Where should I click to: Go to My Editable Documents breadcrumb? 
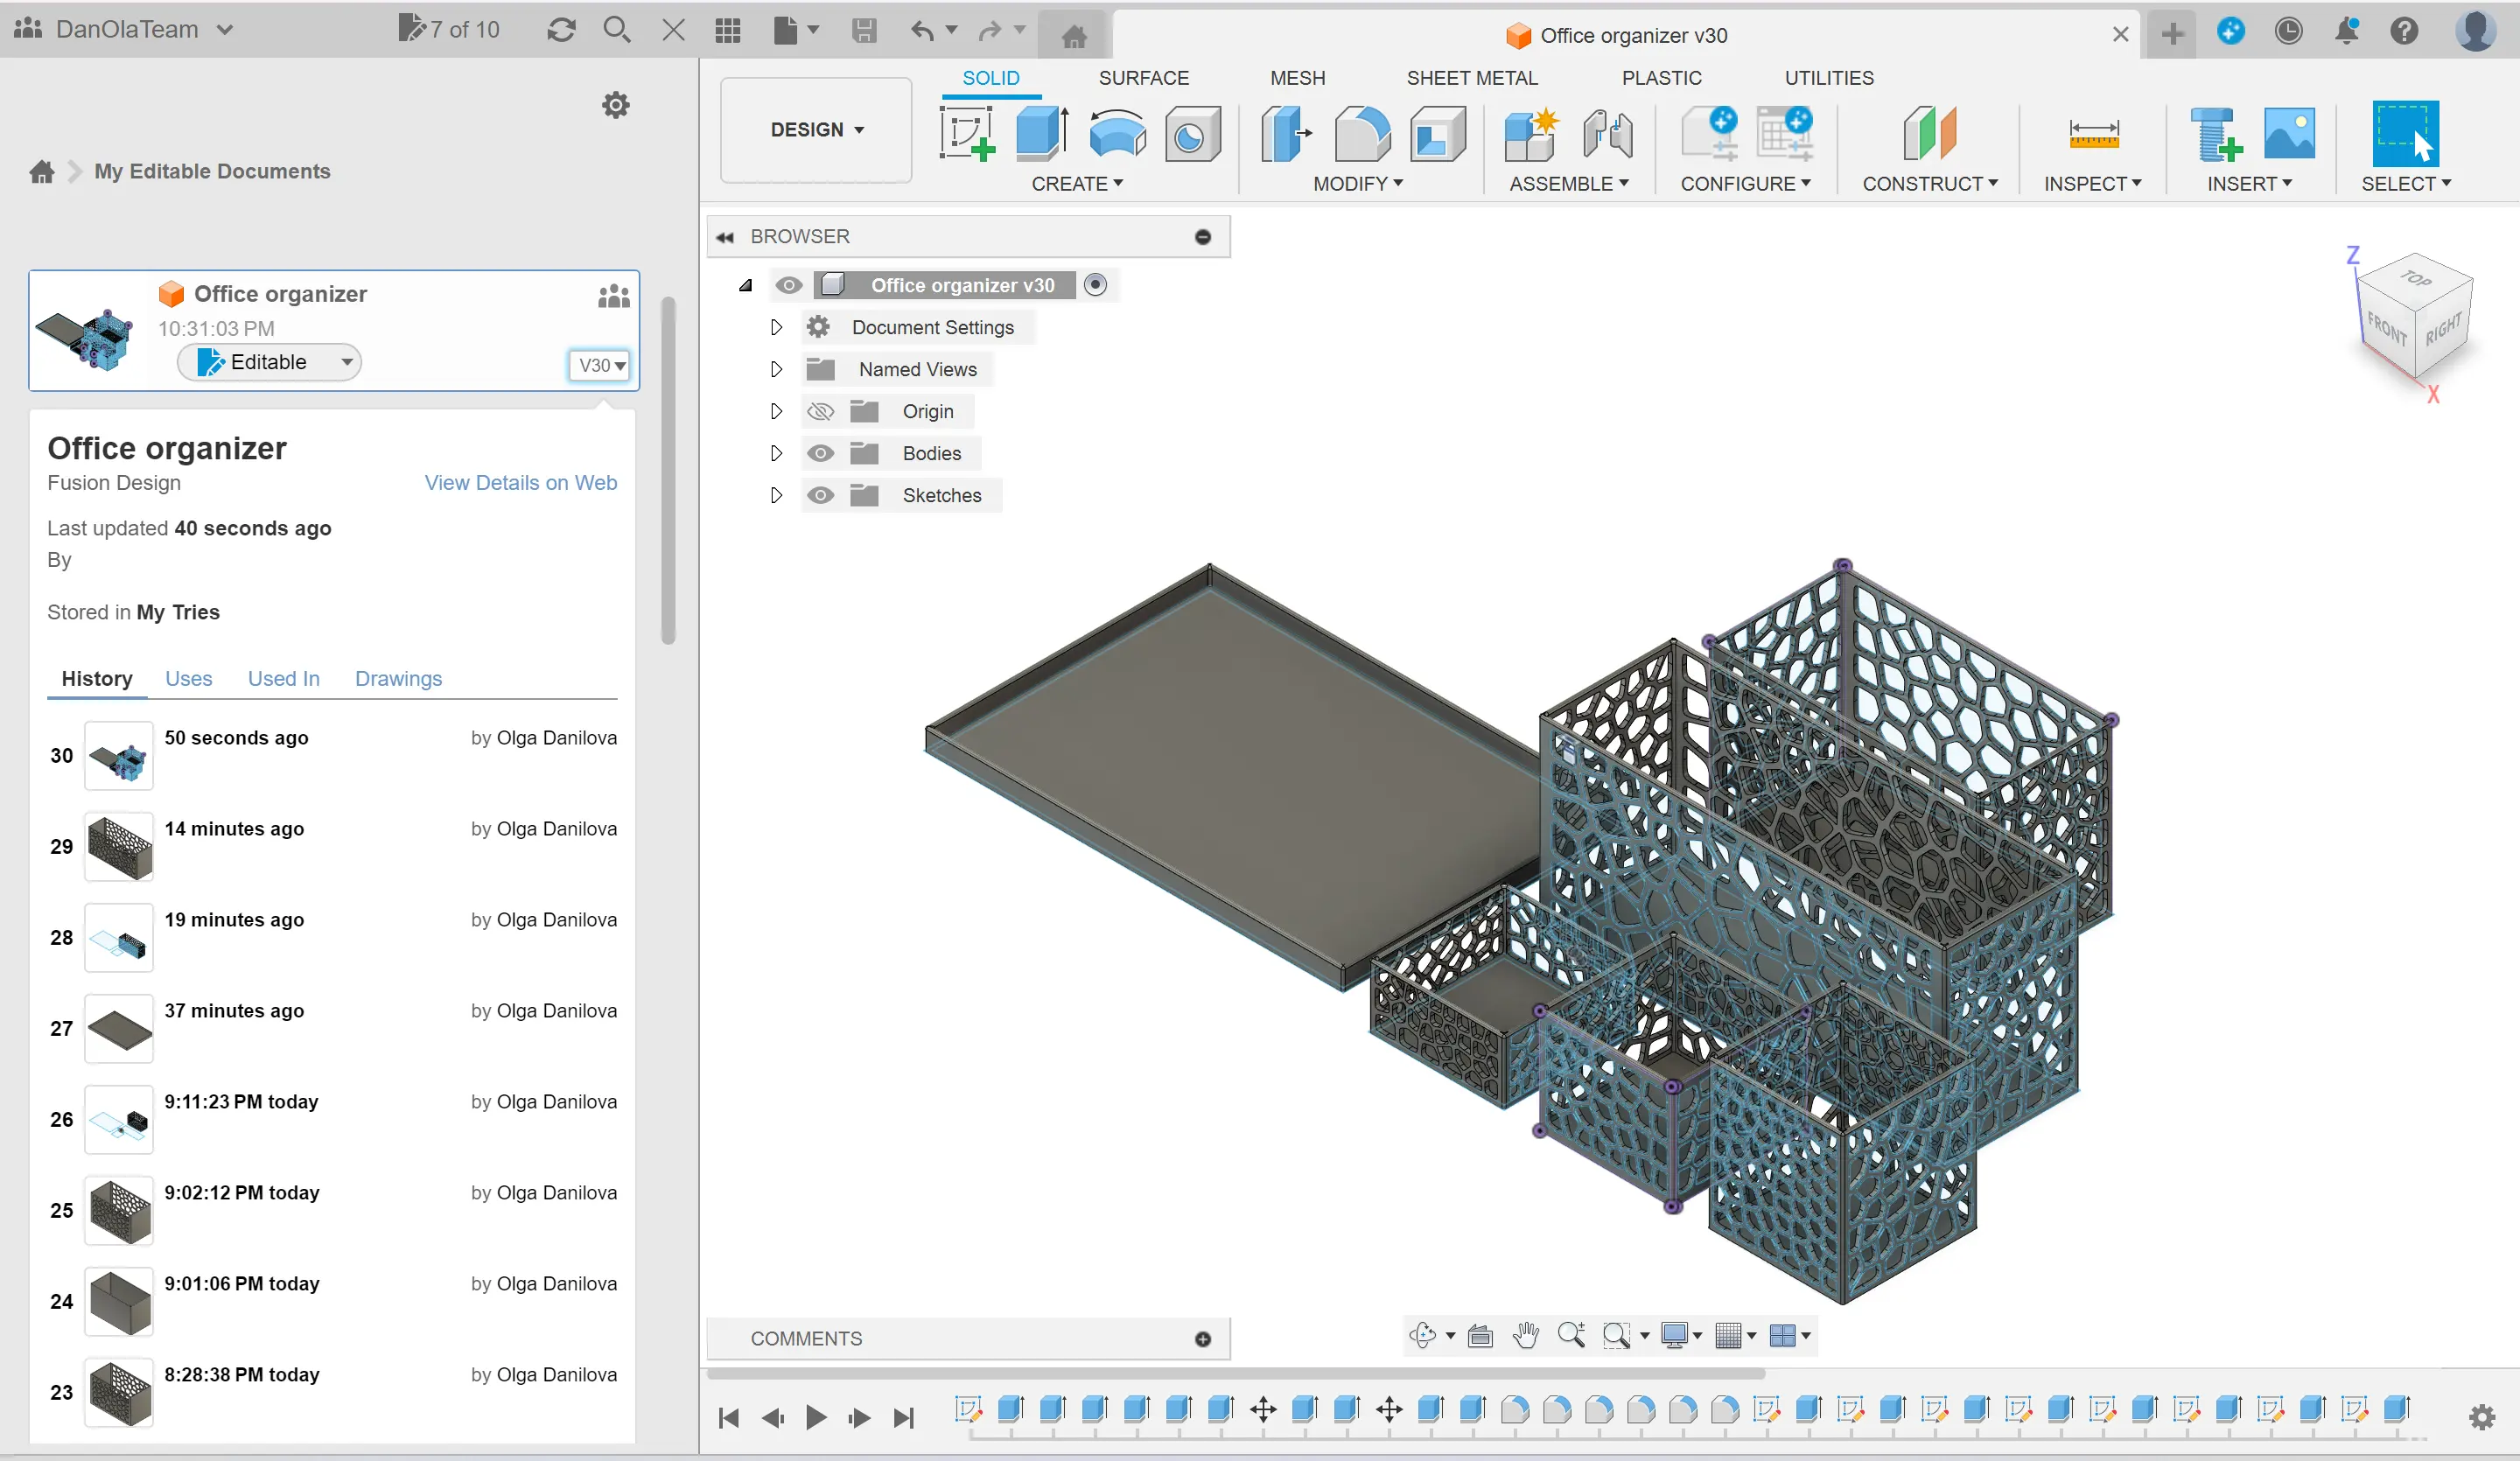click(x=212, y=172)
